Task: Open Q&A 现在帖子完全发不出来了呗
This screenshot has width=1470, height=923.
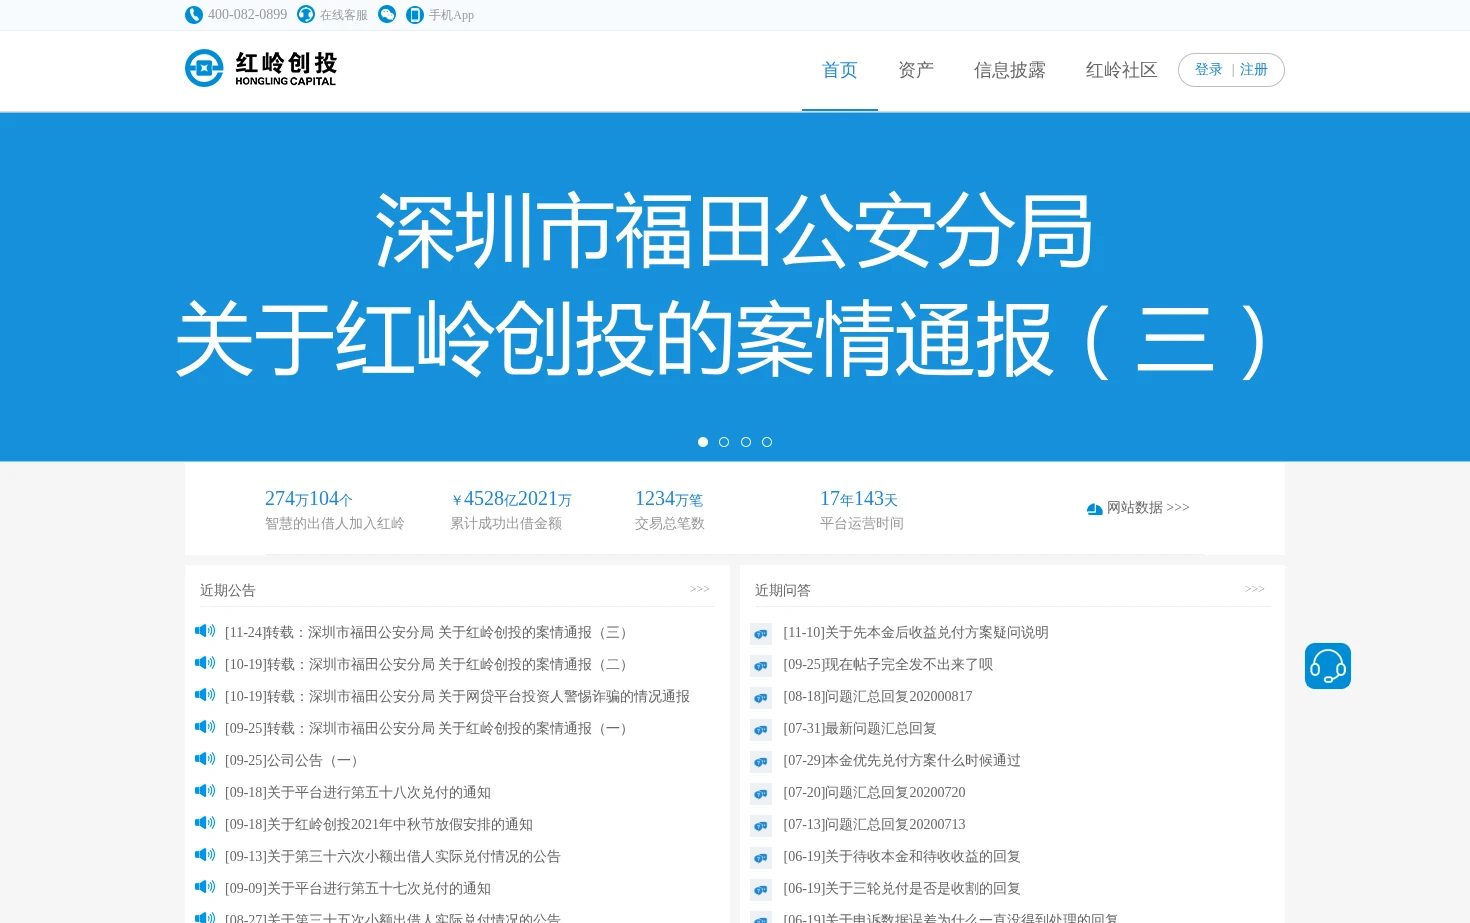Action: pos(888,664)
